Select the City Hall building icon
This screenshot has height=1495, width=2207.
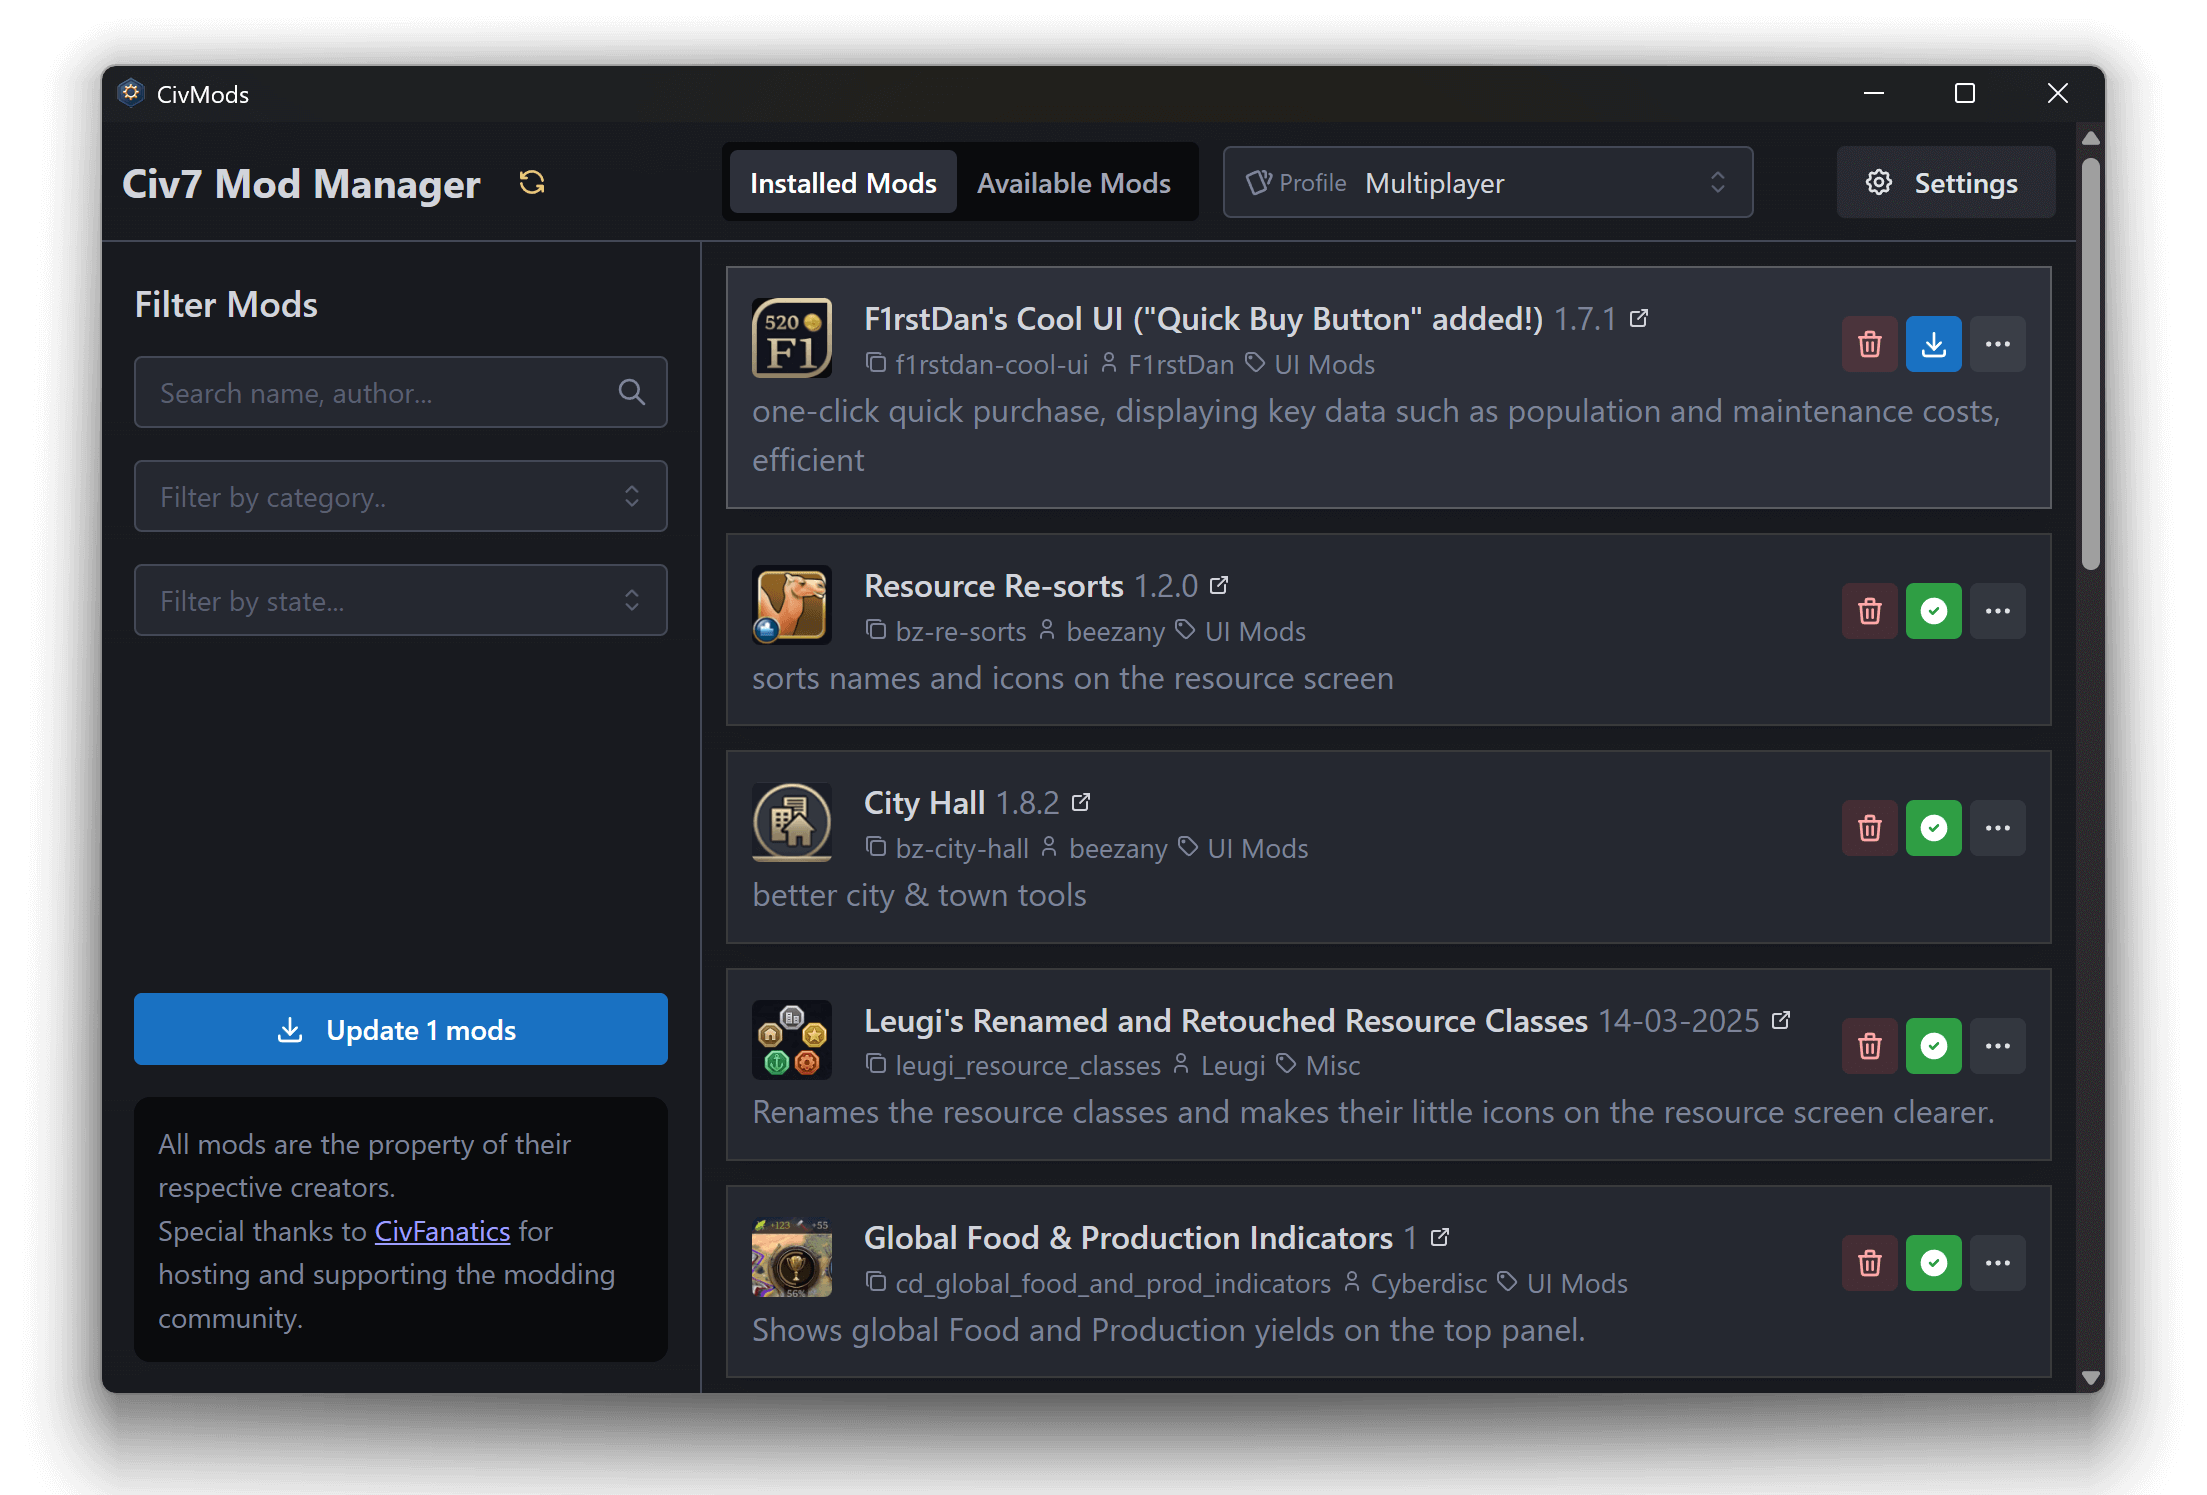coord(792,822)
